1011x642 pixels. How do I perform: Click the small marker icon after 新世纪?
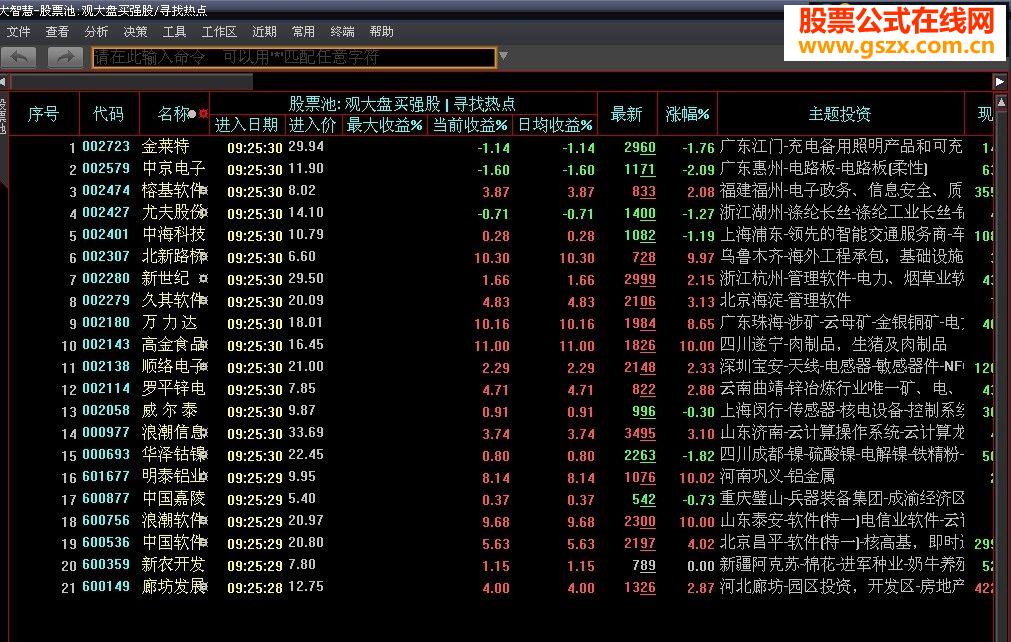[204, 279]
